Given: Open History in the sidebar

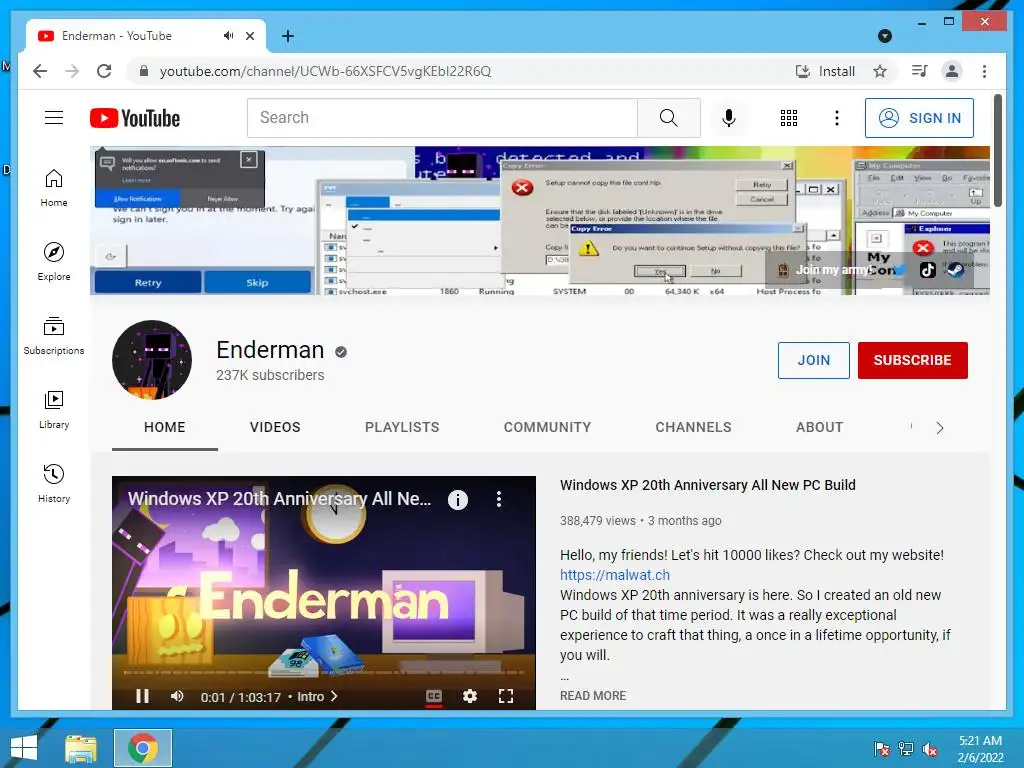Looking at the screenshot, I should tap(54, 484).
